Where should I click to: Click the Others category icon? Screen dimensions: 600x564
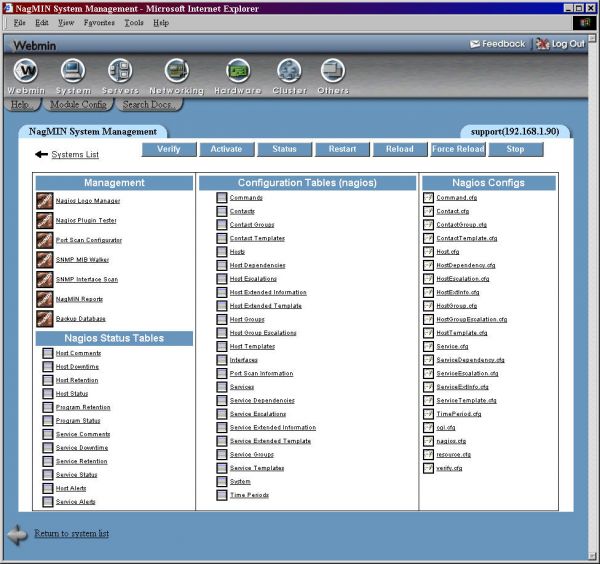coord(333,72)
